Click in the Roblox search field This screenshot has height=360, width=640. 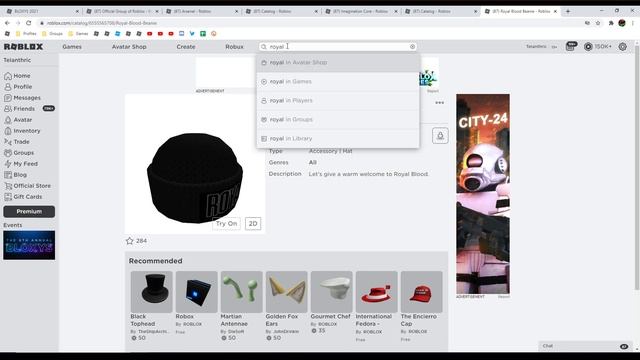pos(339,47)
